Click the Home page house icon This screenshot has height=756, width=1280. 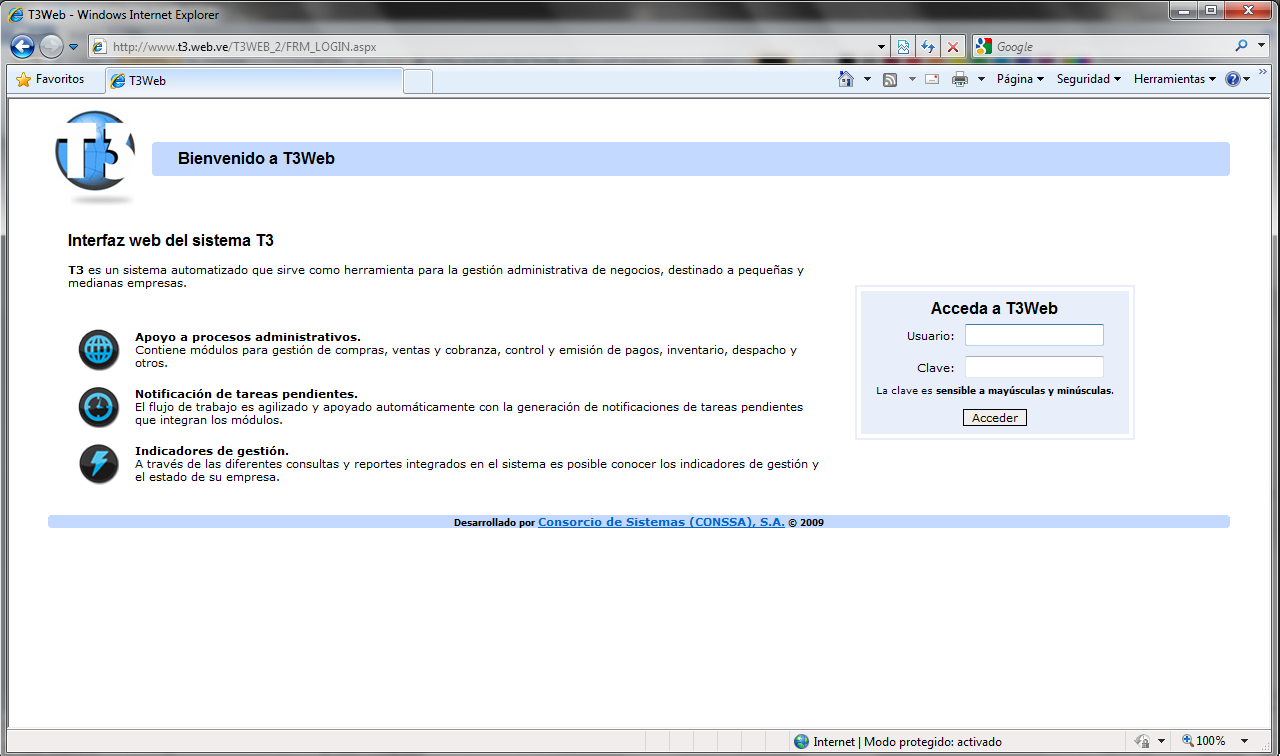(846, 79)
